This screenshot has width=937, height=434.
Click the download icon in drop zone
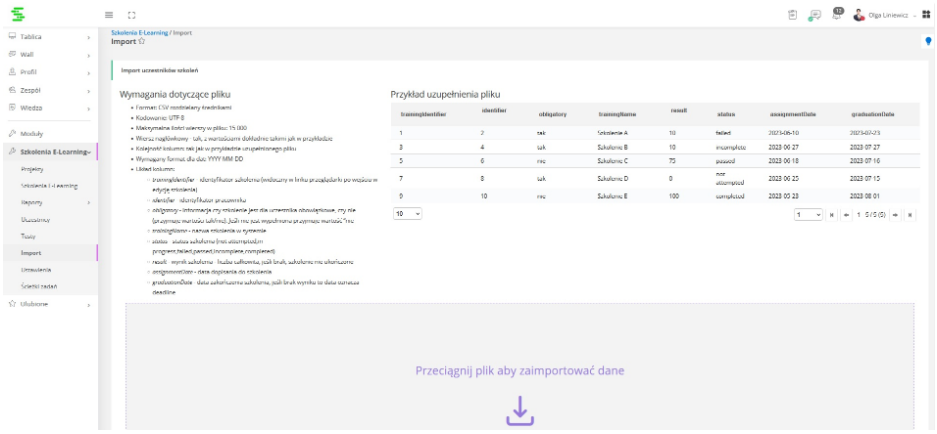519,410
